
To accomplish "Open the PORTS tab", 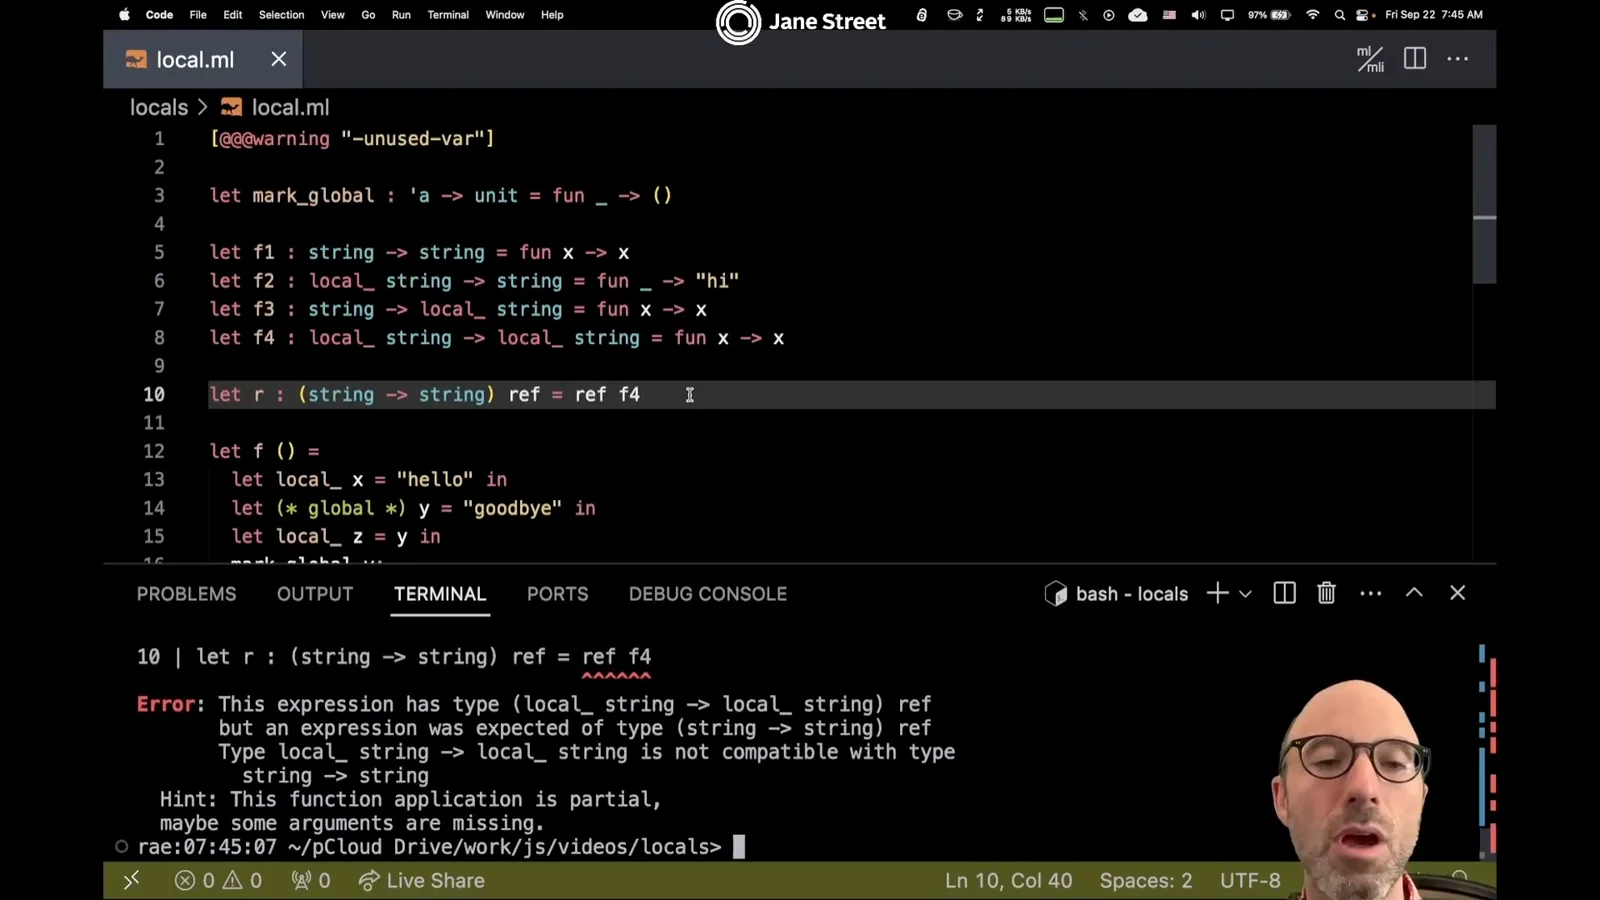I will (x=558, y=594).
